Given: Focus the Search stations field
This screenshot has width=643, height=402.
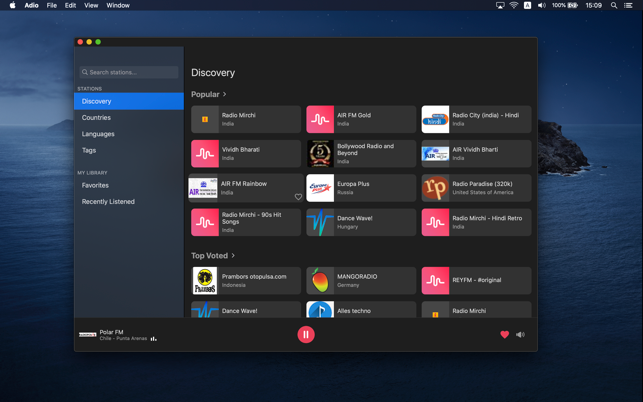Looking at the screenshot, I should [129, 72].
